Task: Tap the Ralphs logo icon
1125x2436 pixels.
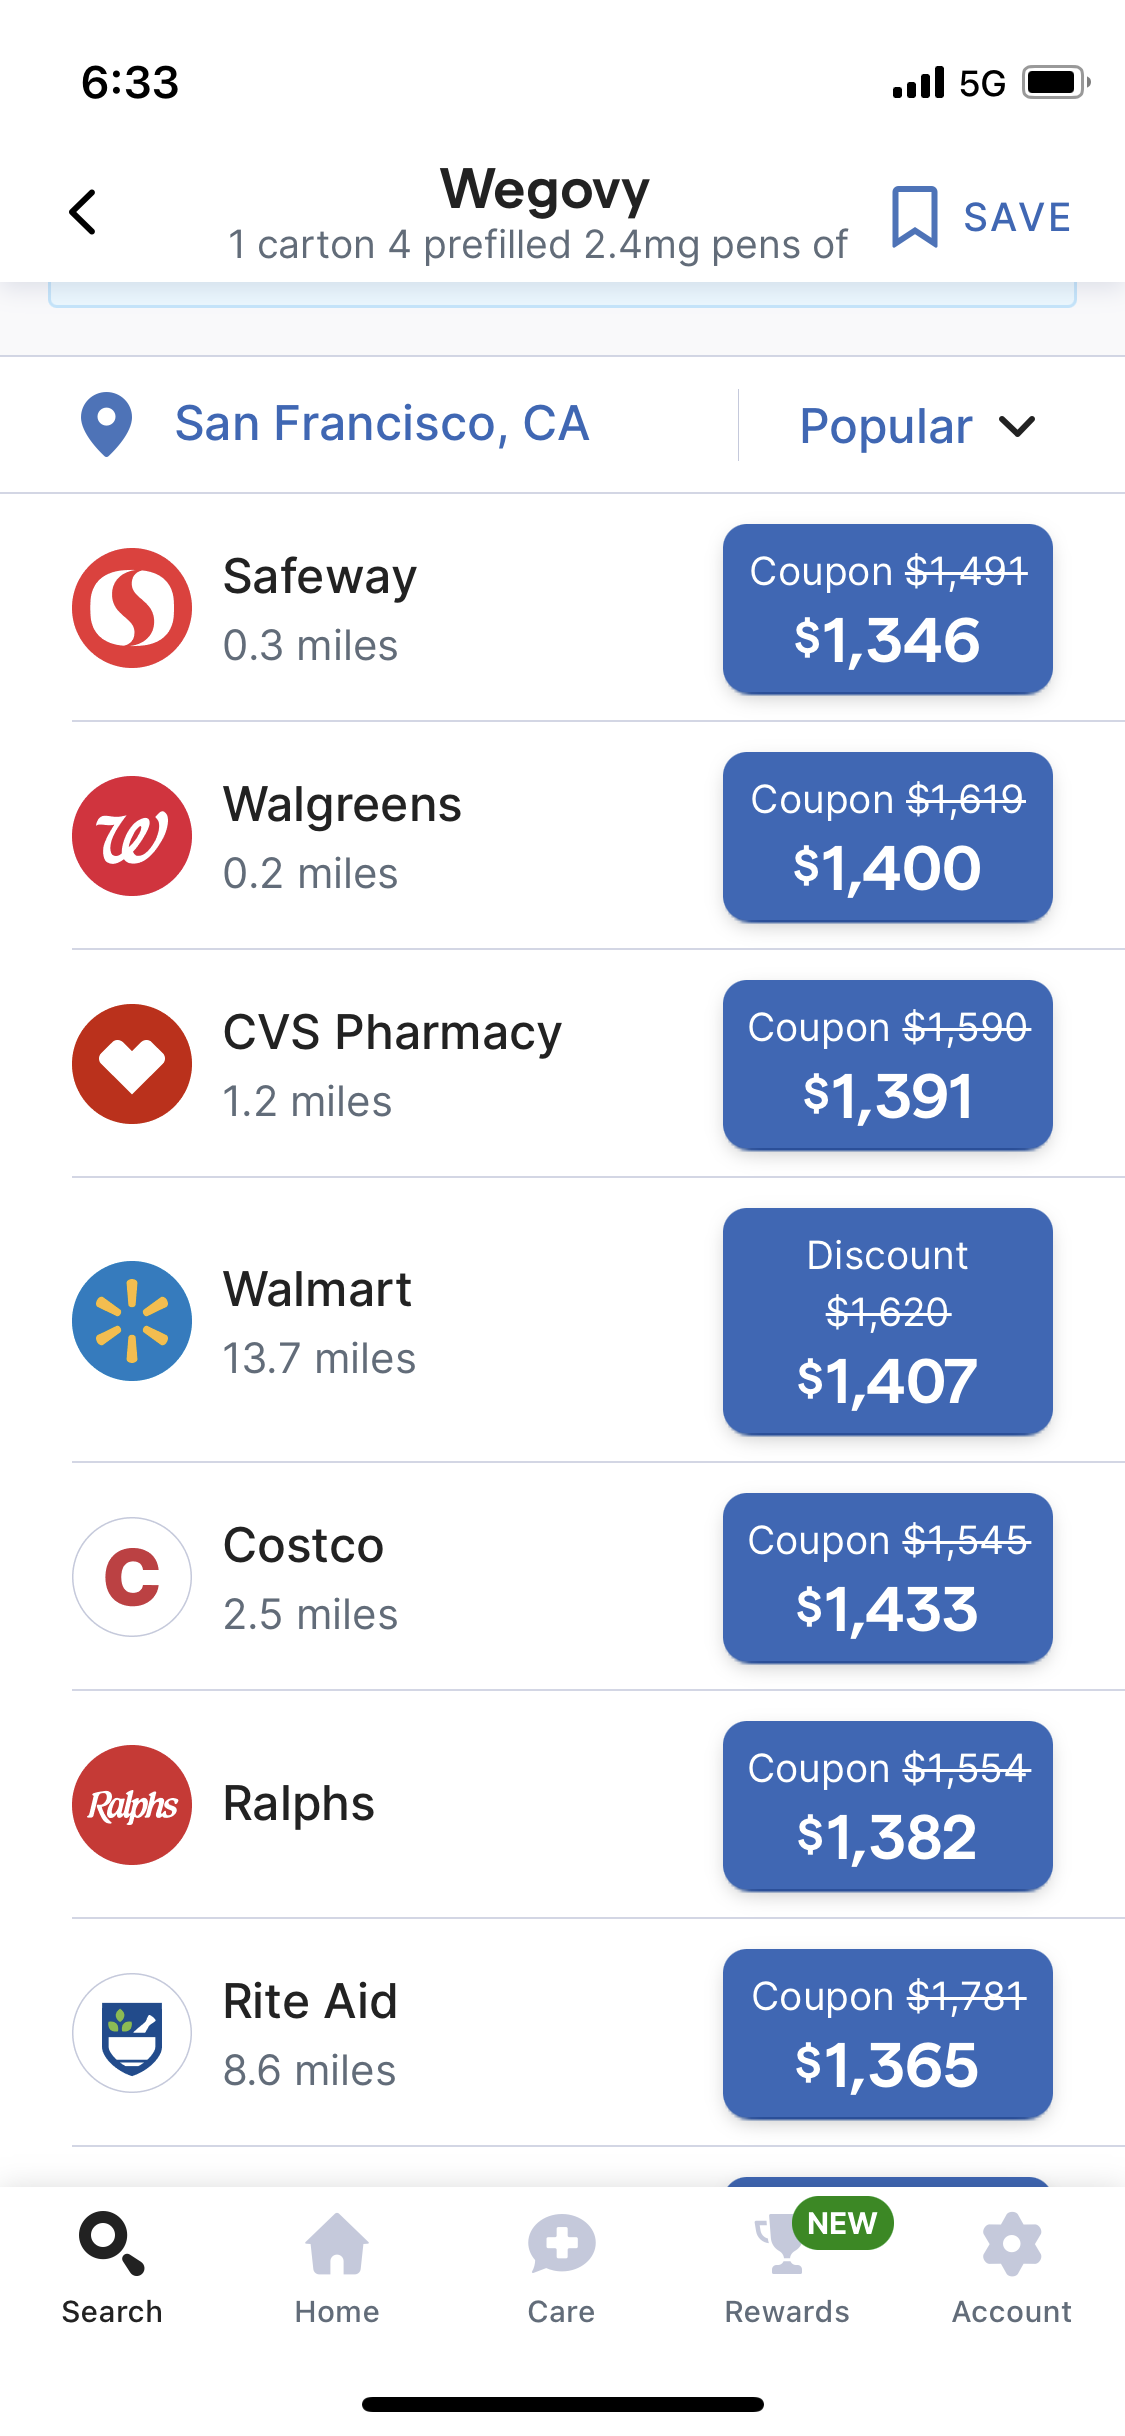Action: [x=132, y=1805]
